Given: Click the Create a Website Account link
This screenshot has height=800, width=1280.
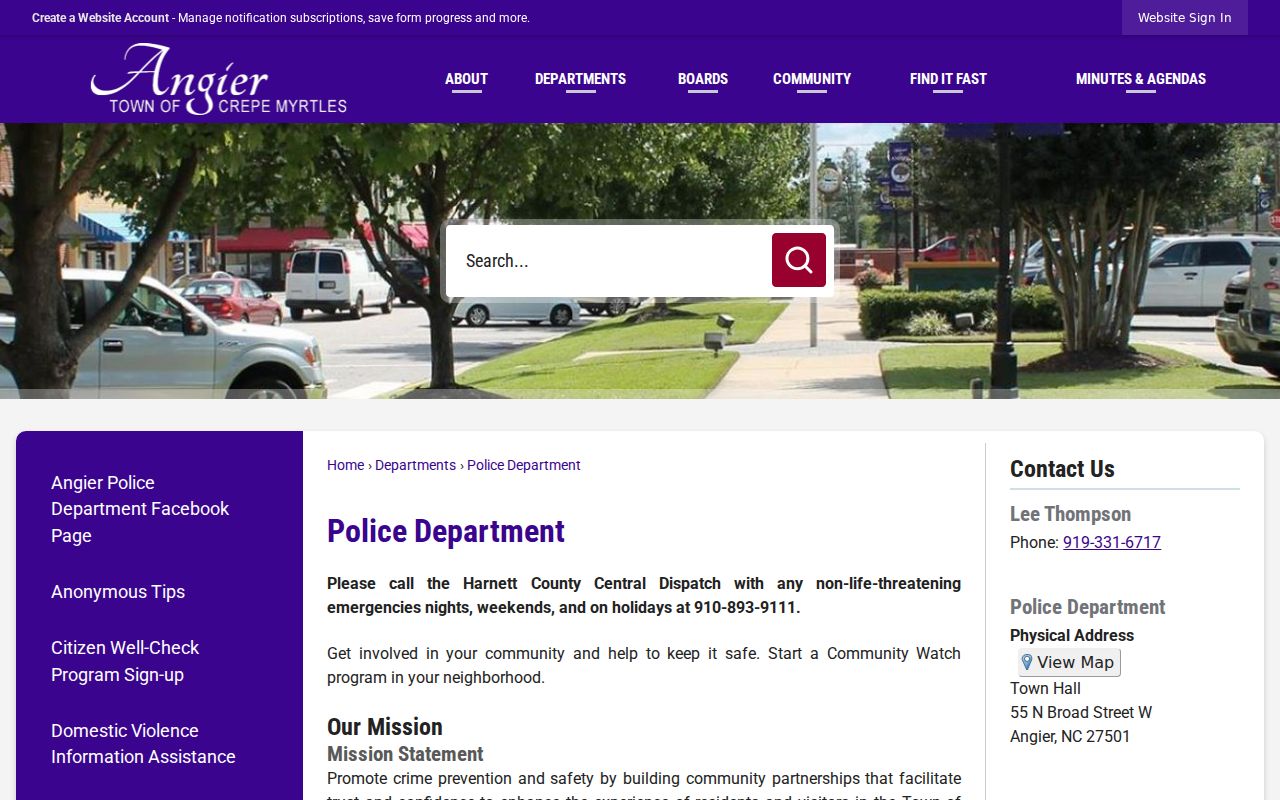Looking at the screenshot, I should pos(100,18).
